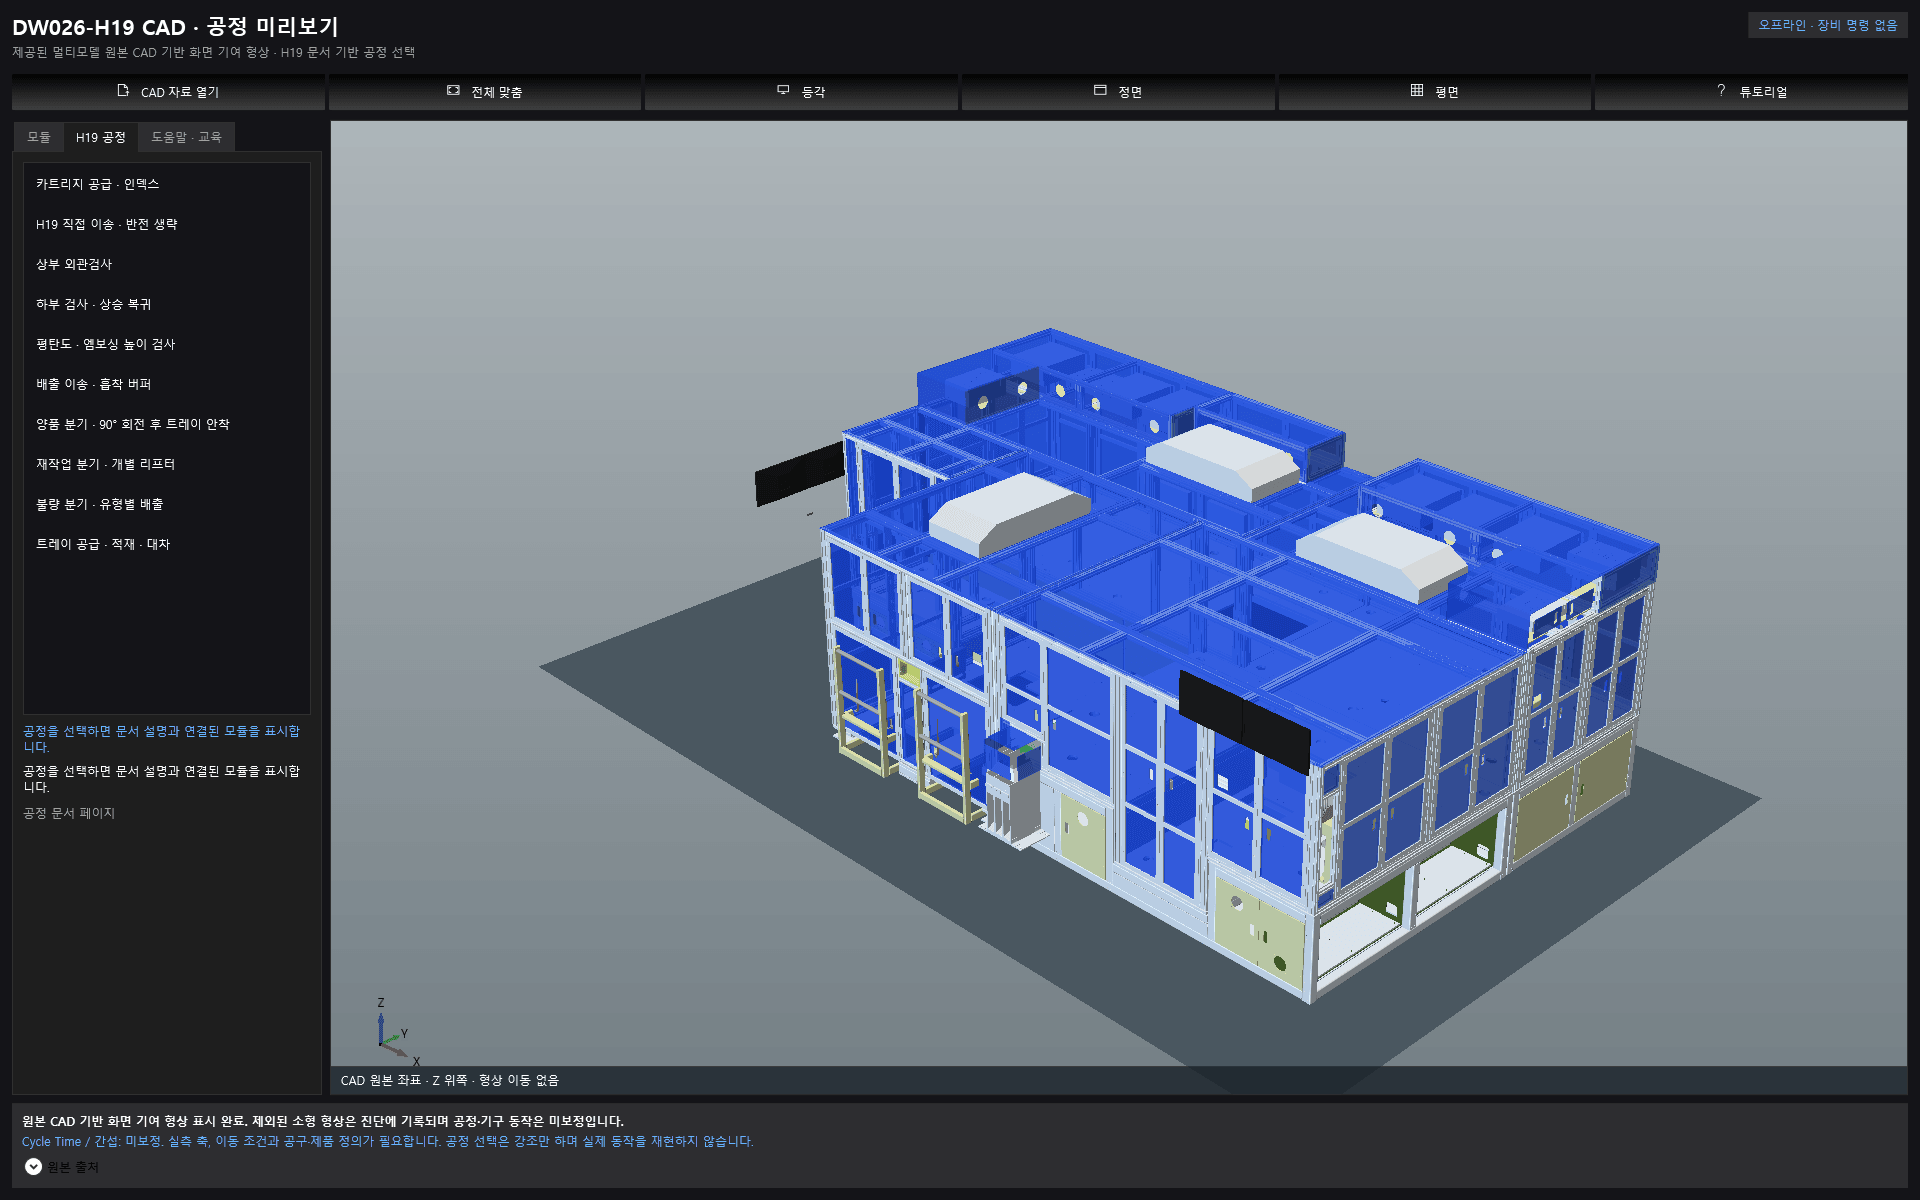Click the 튜토리얼 question mark icon
Viewport: 1920px width, 1200px height.
point(1721,91)
